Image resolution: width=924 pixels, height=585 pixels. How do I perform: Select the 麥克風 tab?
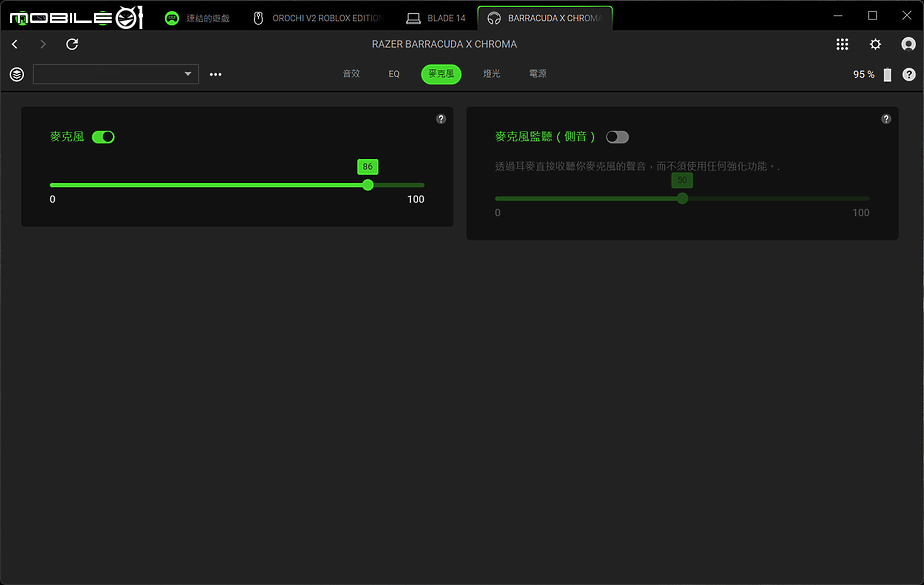441,74
